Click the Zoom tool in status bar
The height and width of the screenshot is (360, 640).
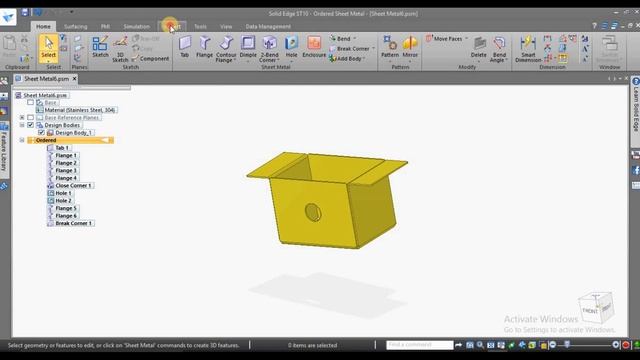coord(480,345)
